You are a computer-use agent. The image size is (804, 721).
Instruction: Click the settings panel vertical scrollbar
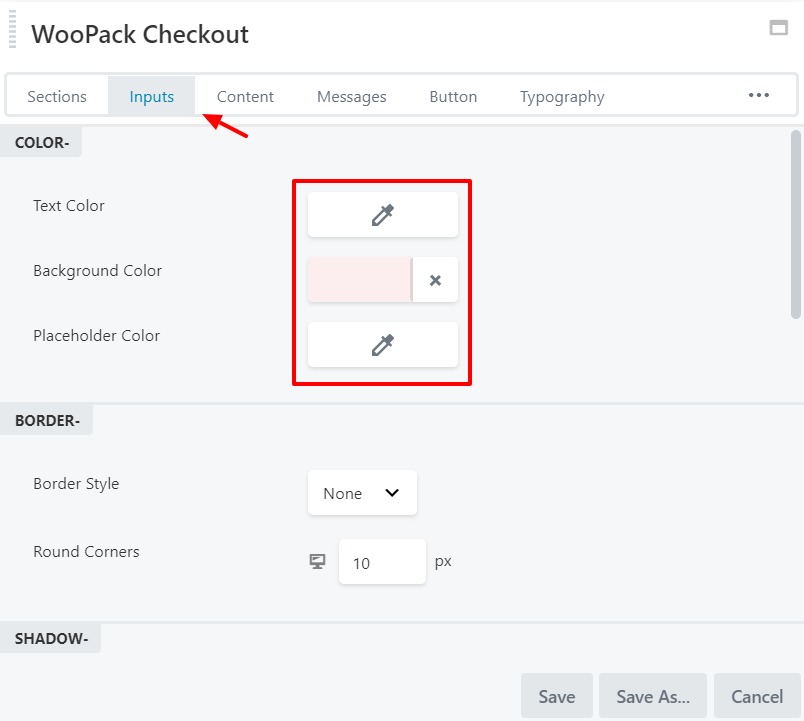click(x=796, y=225)
